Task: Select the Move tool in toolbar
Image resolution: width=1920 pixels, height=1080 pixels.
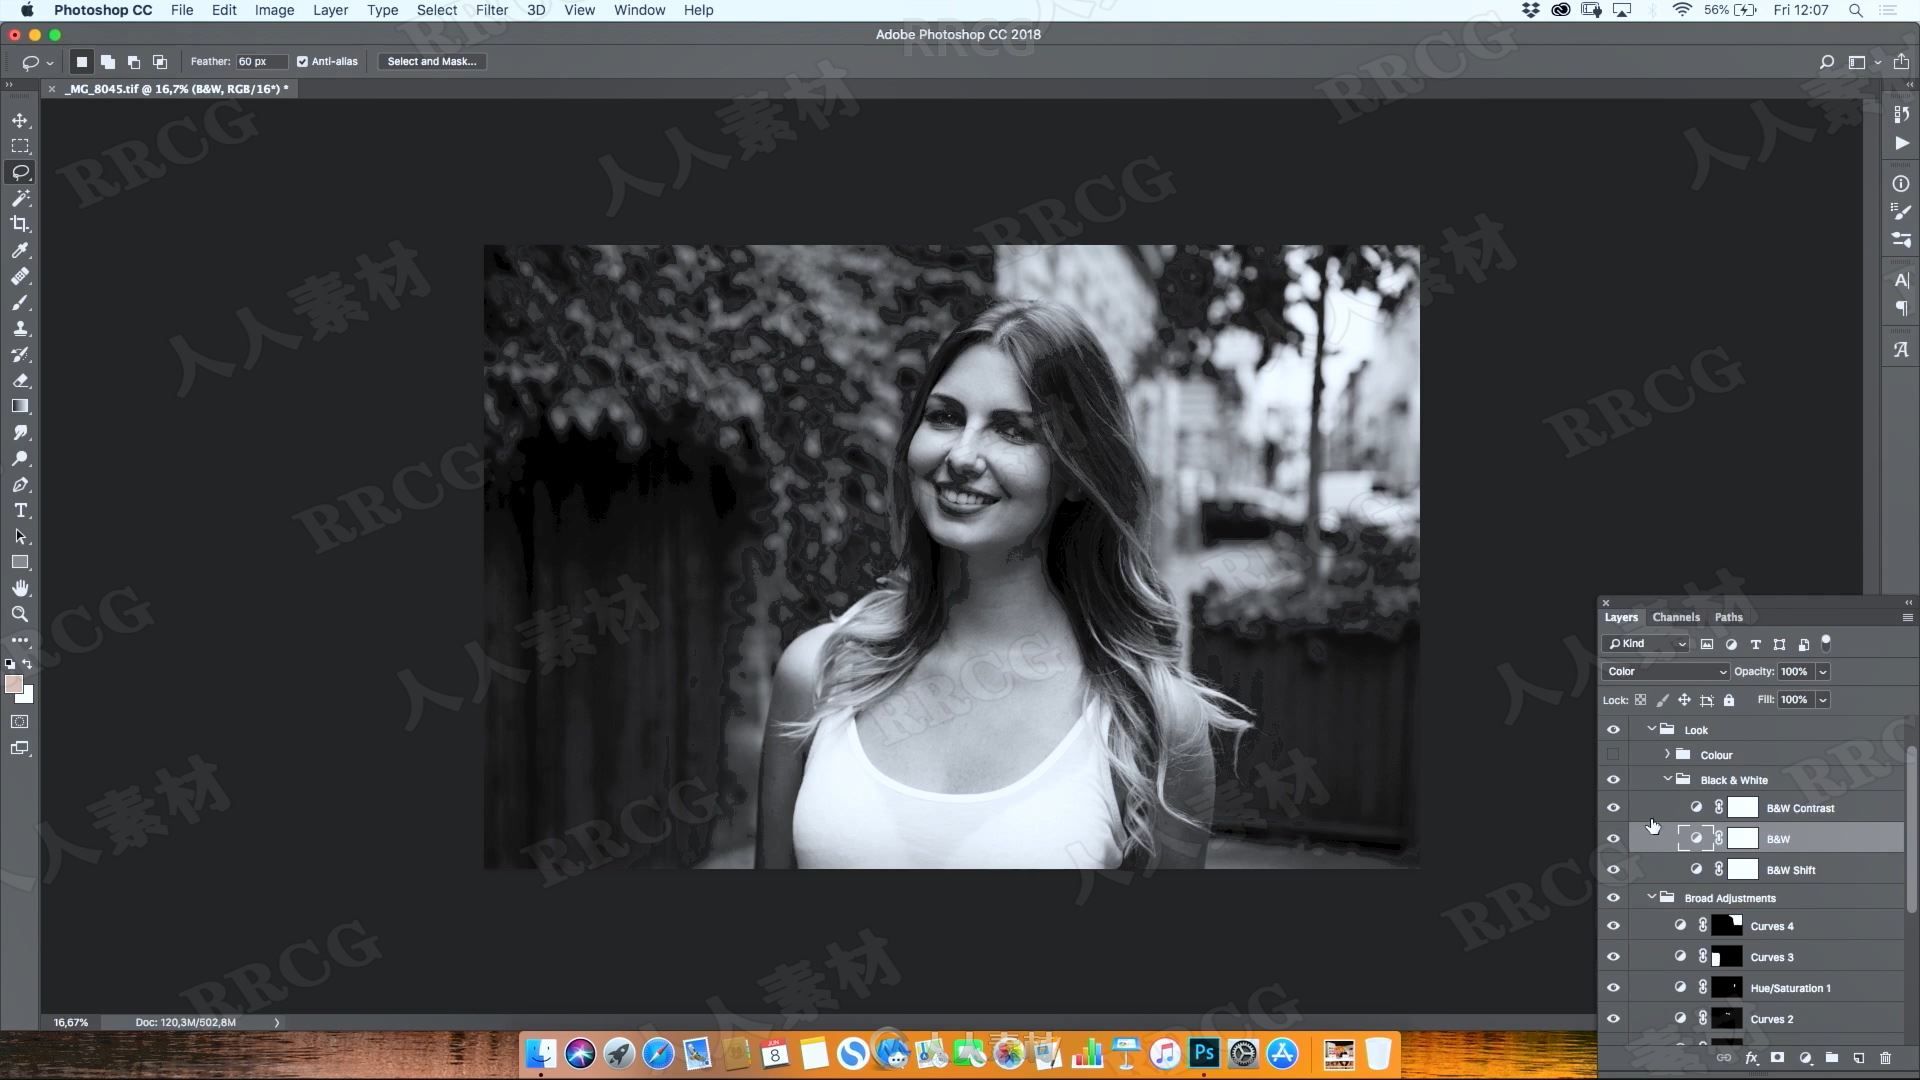Action: [x=20, y=119]
